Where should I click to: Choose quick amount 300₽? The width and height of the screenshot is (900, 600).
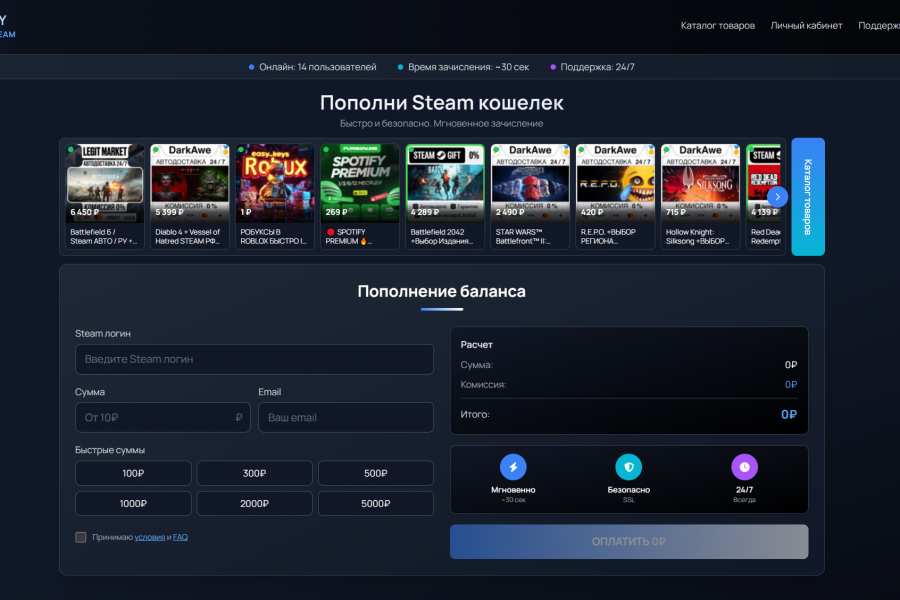254,473
